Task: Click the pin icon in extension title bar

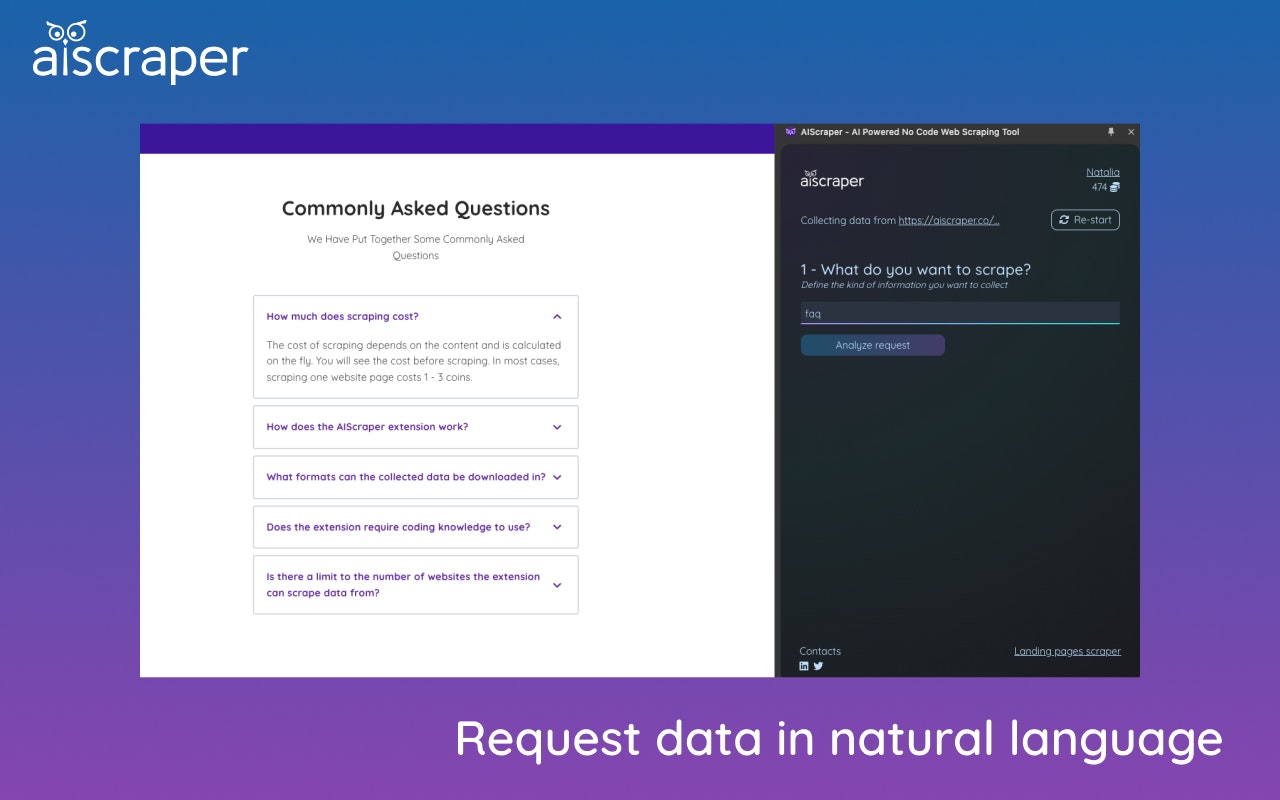Action: 1111,132
